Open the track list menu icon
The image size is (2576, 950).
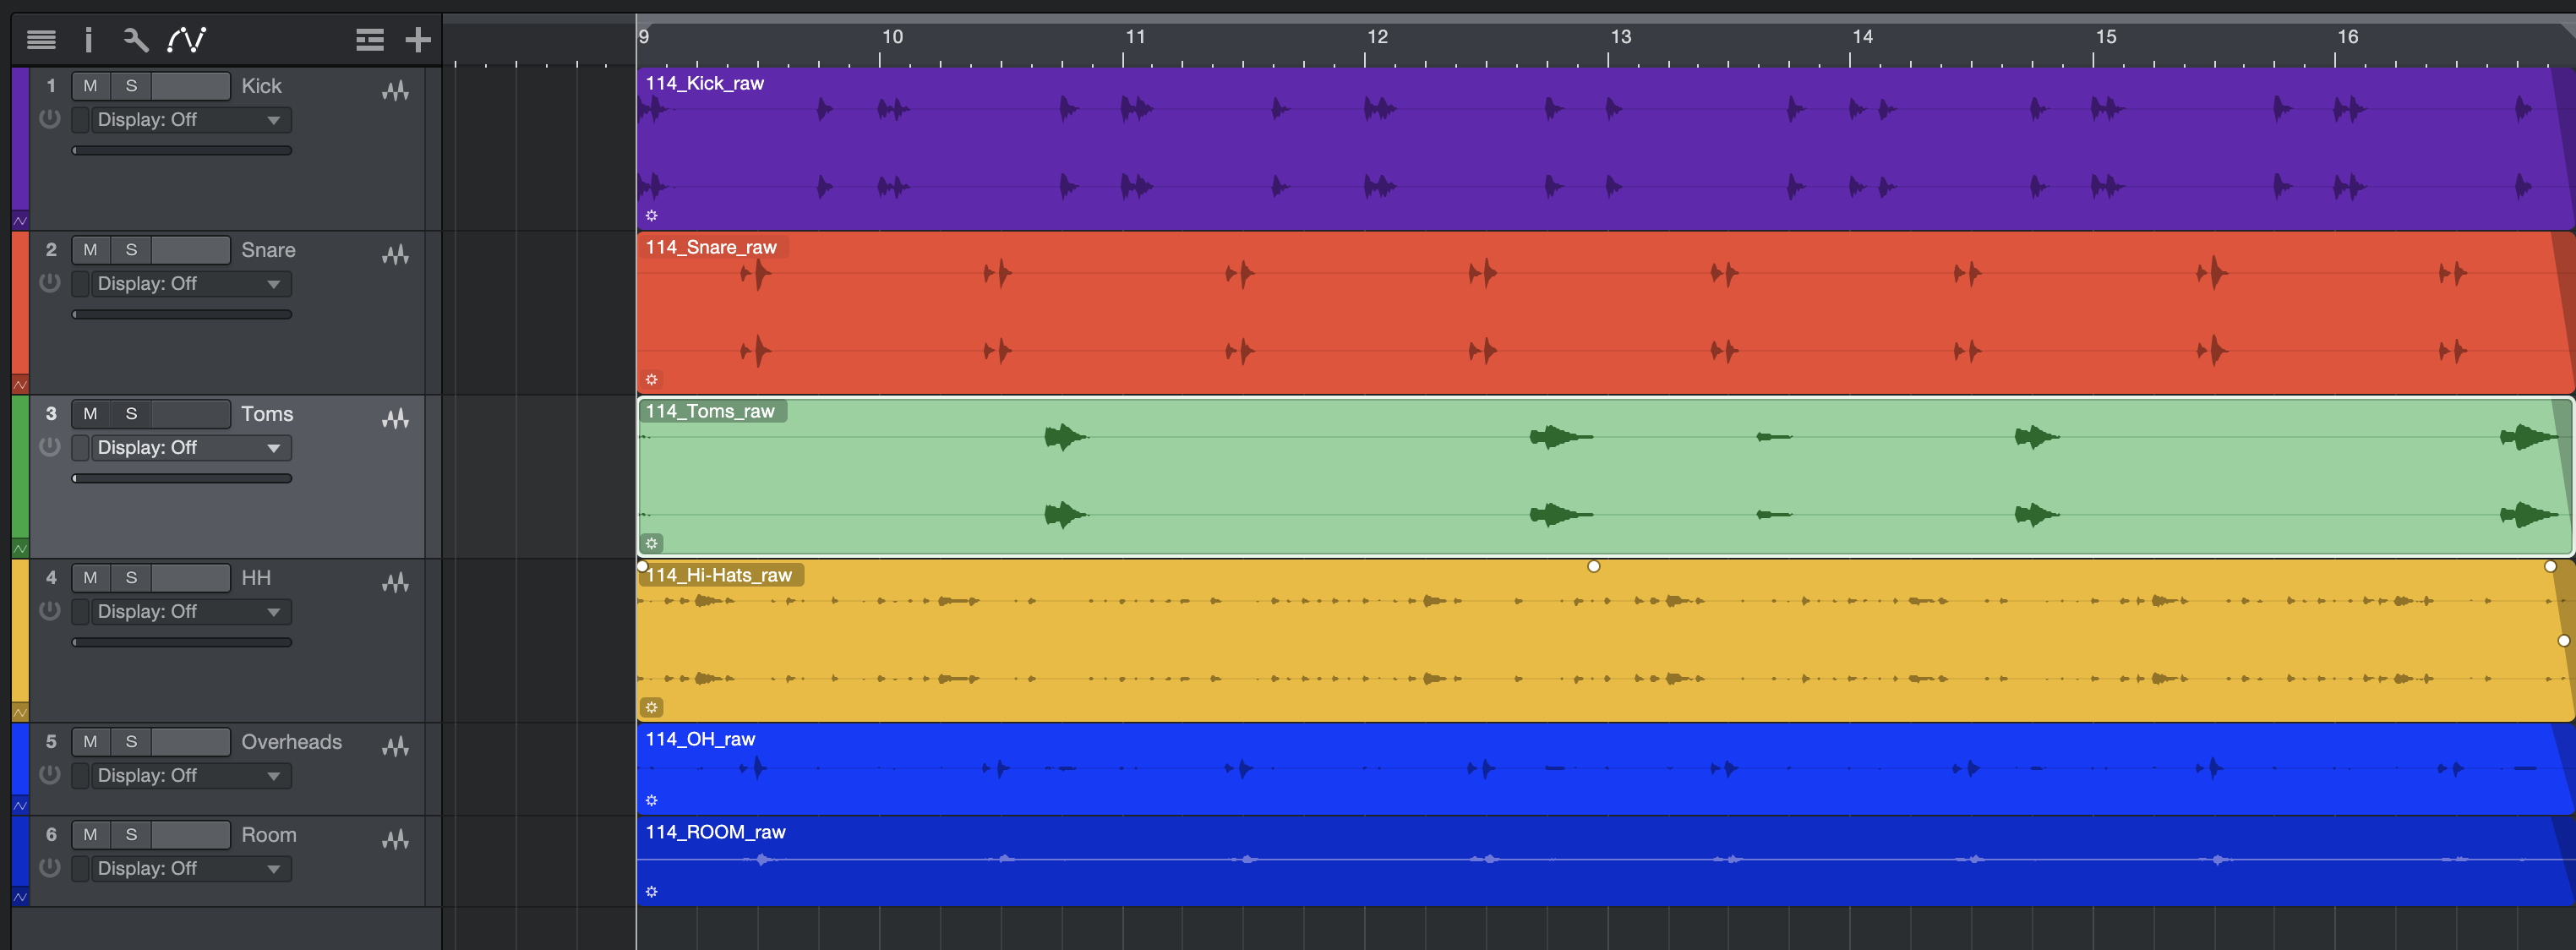(41, 40)
